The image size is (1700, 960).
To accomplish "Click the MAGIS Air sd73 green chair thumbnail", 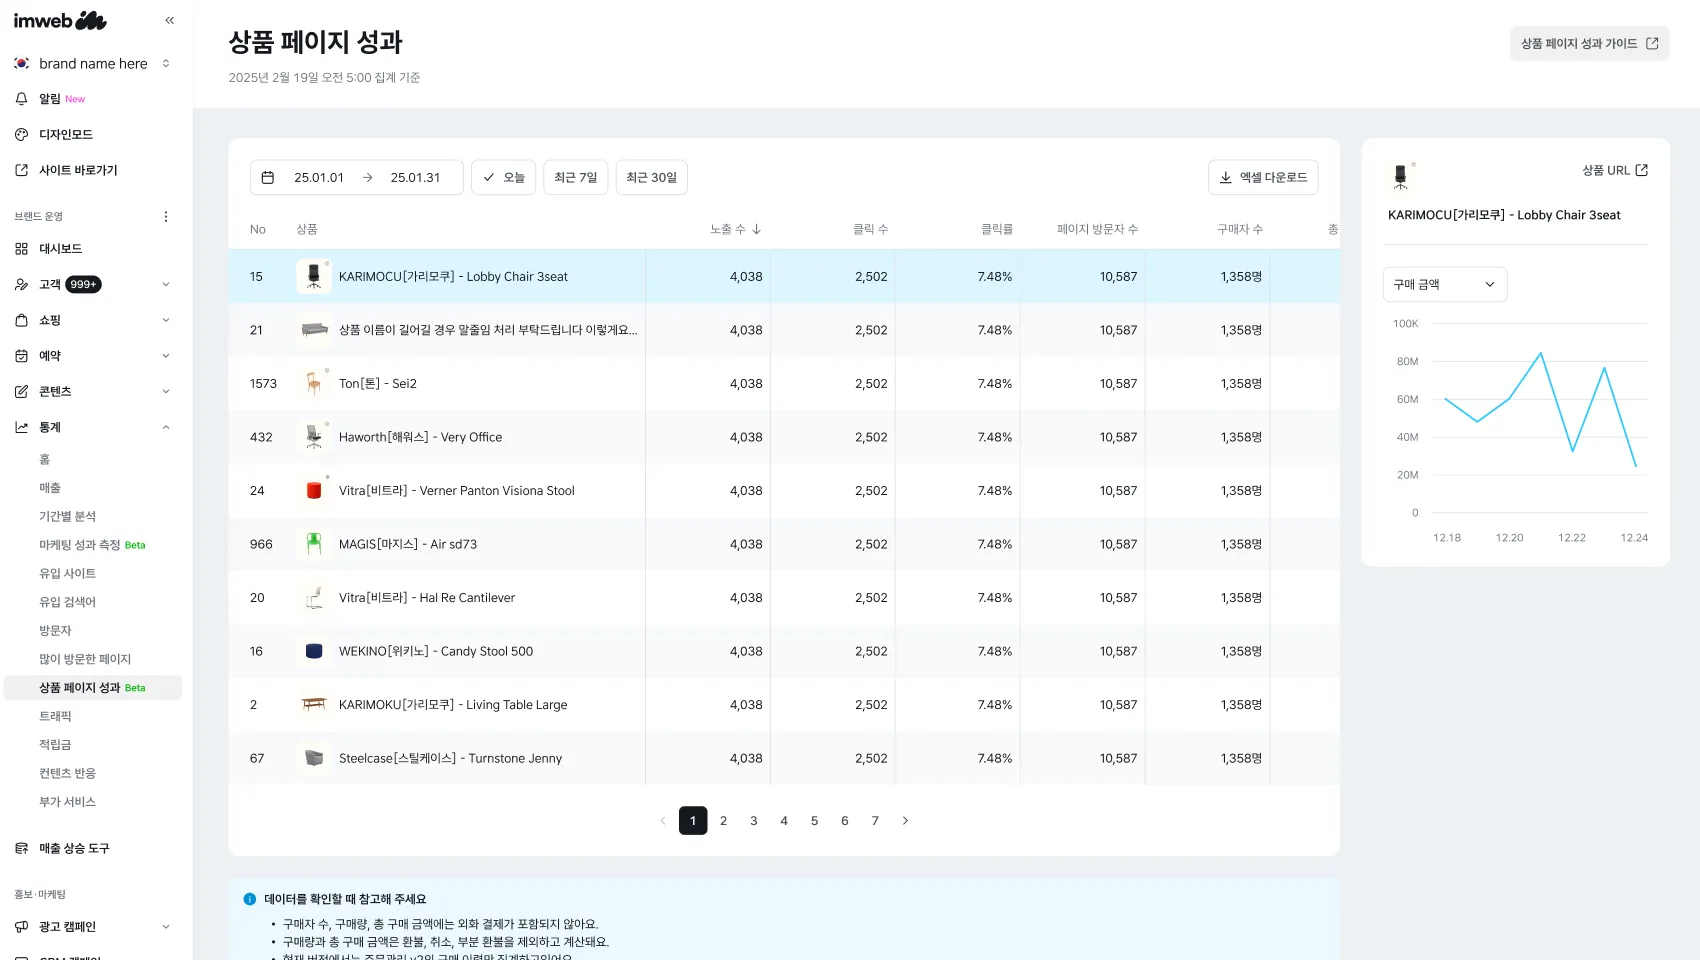I will click(314, 544).
